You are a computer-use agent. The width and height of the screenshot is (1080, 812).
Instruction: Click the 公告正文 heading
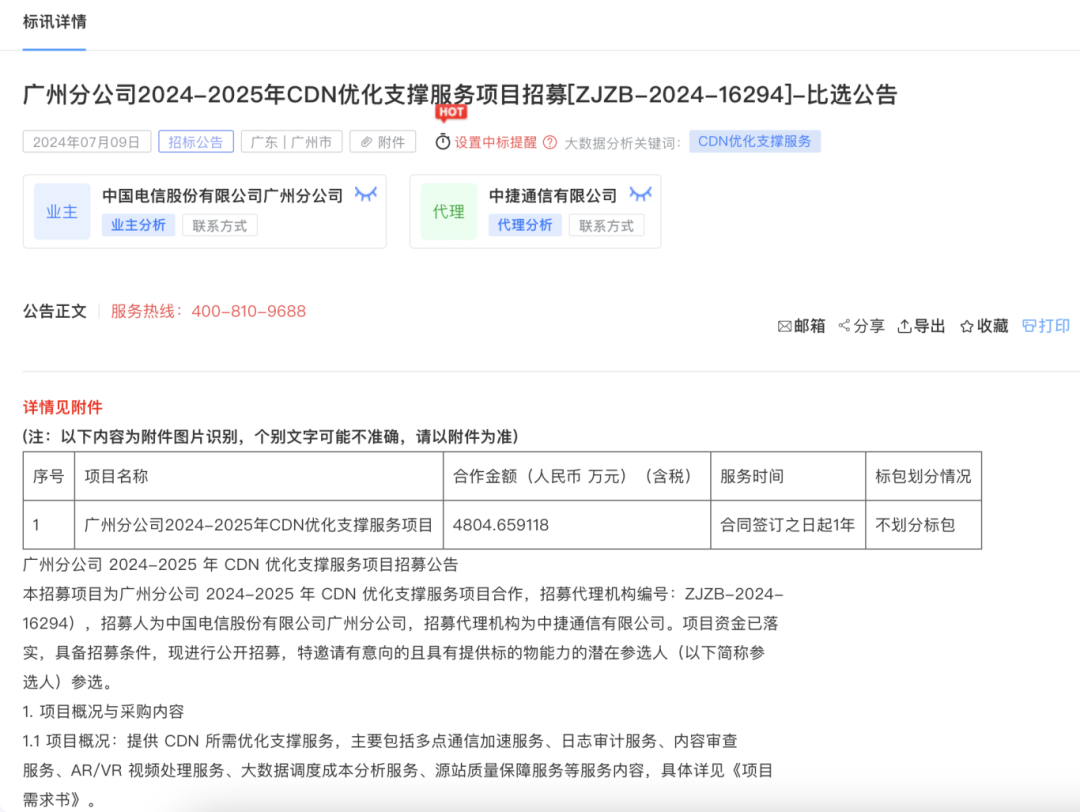point(55,311)
